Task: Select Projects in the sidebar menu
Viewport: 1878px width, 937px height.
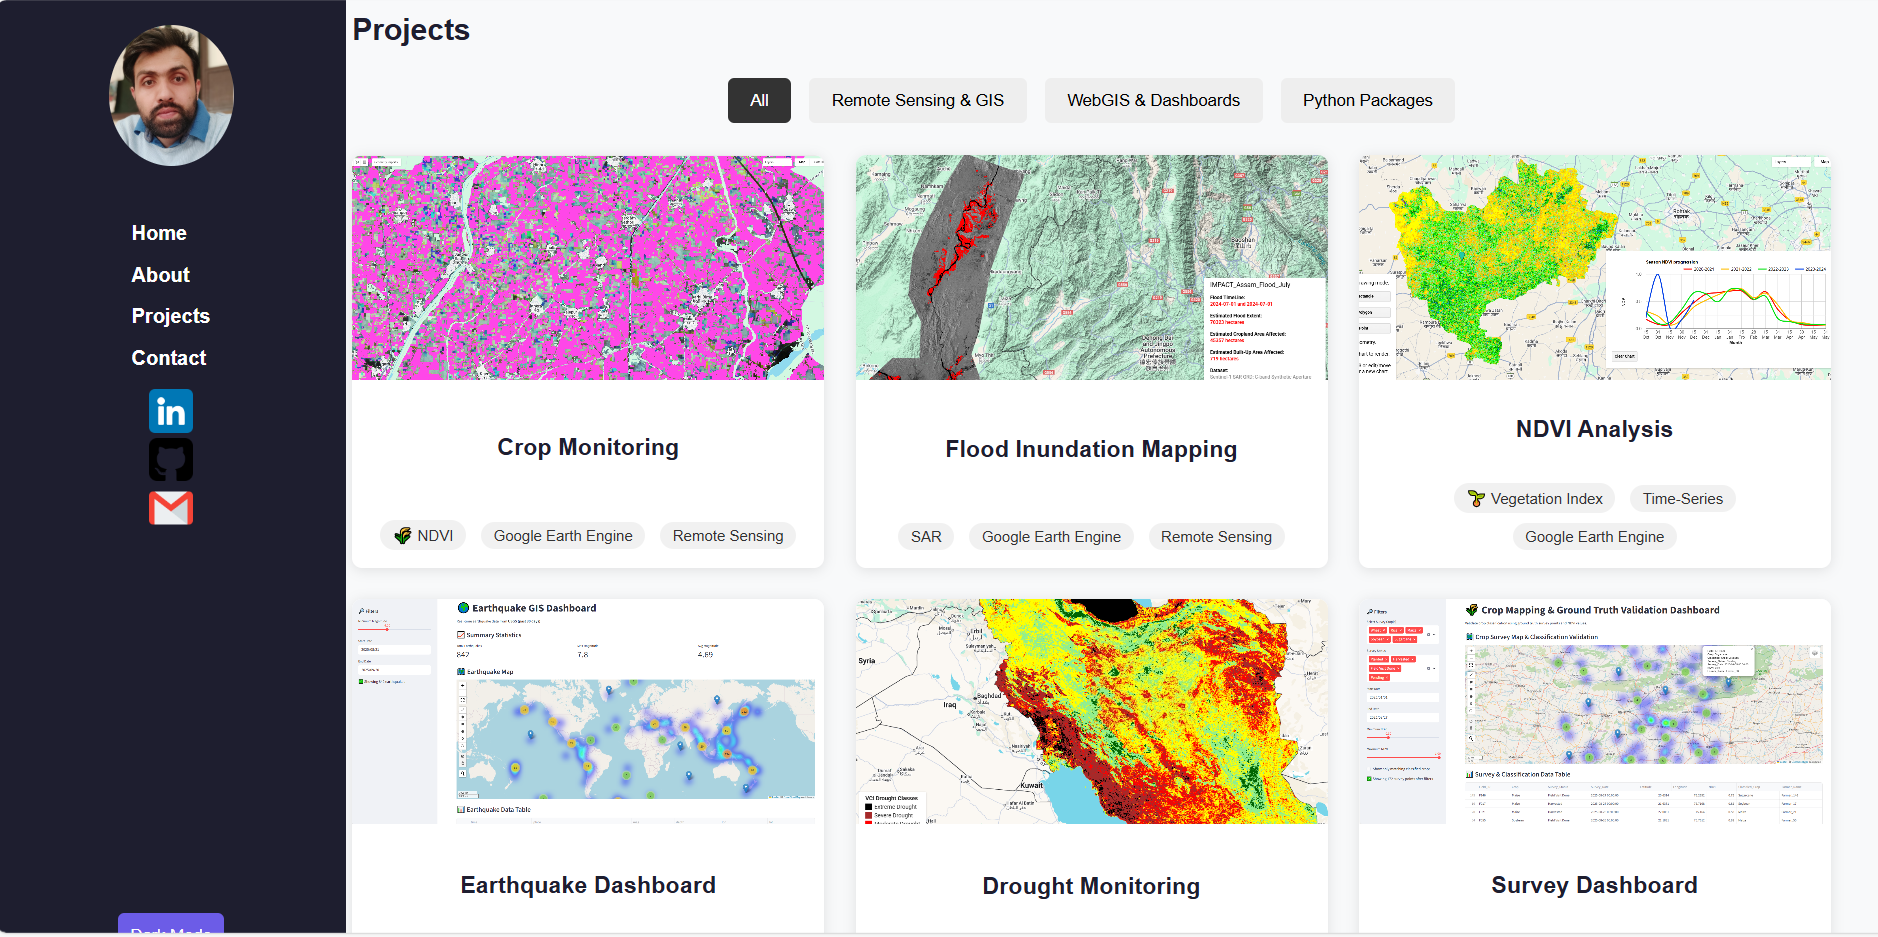Action: (170, 315)
